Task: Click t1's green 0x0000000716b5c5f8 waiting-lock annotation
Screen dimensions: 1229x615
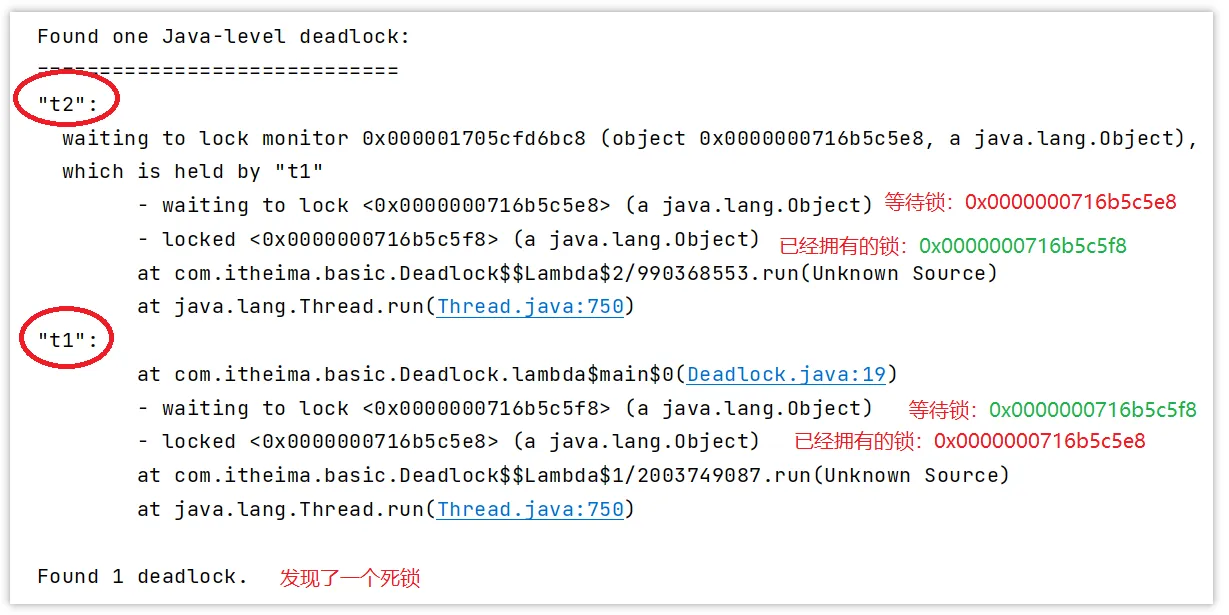Action: [1092, 410]
